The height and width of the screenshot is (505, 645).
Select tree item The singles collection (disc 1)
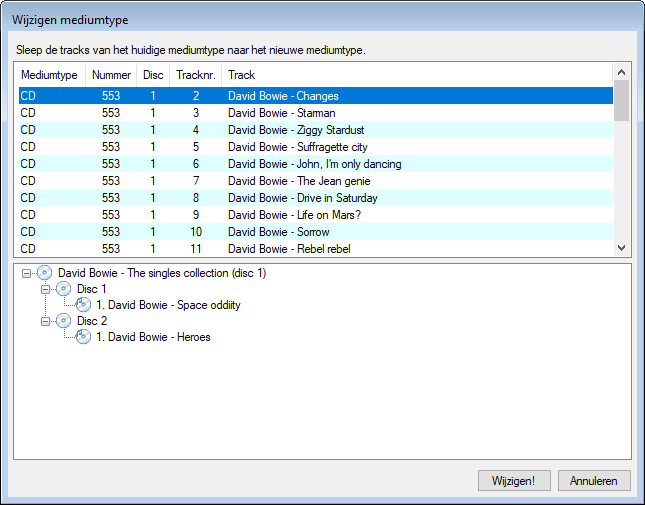[x=162, y=273]
